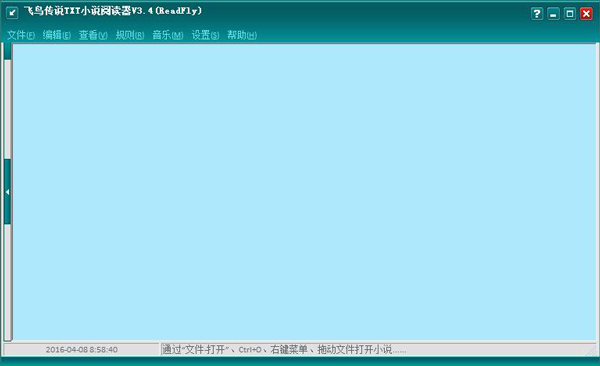Open the 查看(V) menu
This screenshot has height=366, width=600.
93,35
